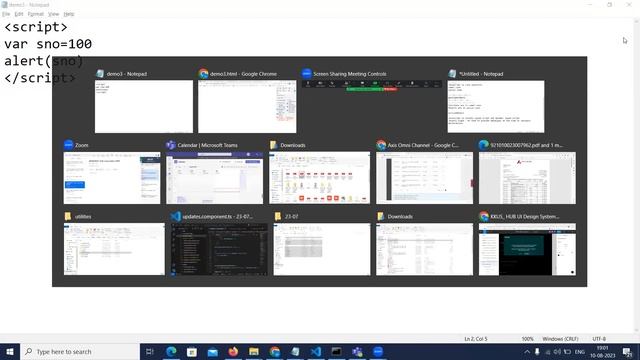Open the Notepad Format menu
This screenshot has height=360, width=640.
pyautogui.click(x=36, y=14)
